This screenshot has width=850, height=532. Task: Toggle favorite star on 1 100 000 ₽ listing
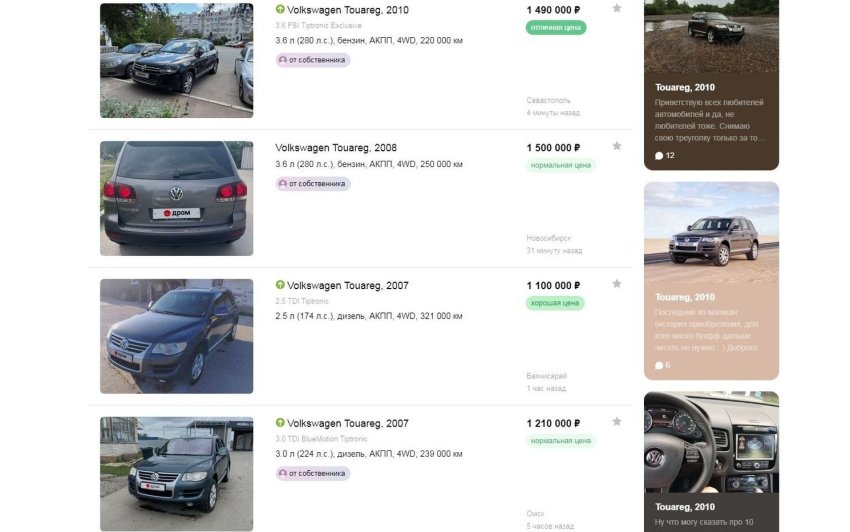tap(617, 284)
